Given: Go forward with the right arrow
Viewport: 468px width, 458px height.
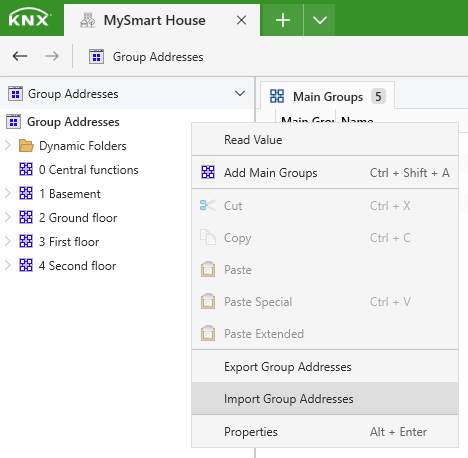Looking at the screenshot, I should point(52,56).
